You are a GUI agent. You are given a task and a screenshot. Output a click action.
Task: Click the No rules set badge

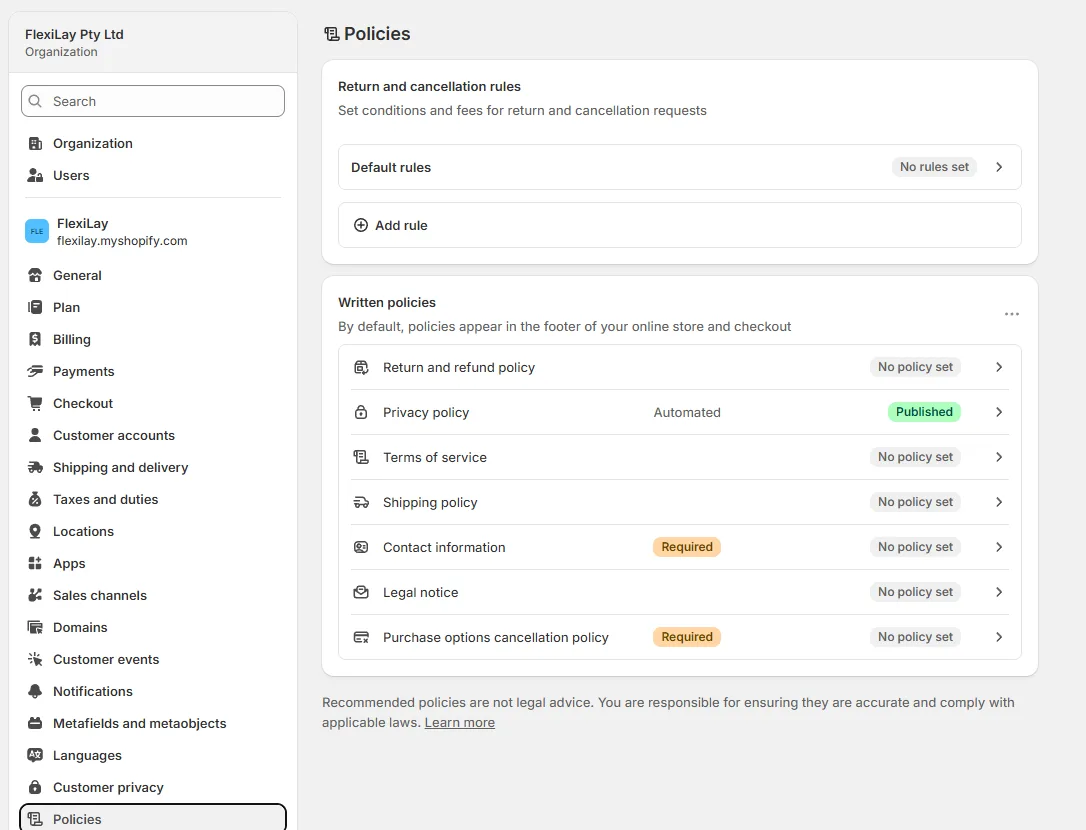(934, 167)
